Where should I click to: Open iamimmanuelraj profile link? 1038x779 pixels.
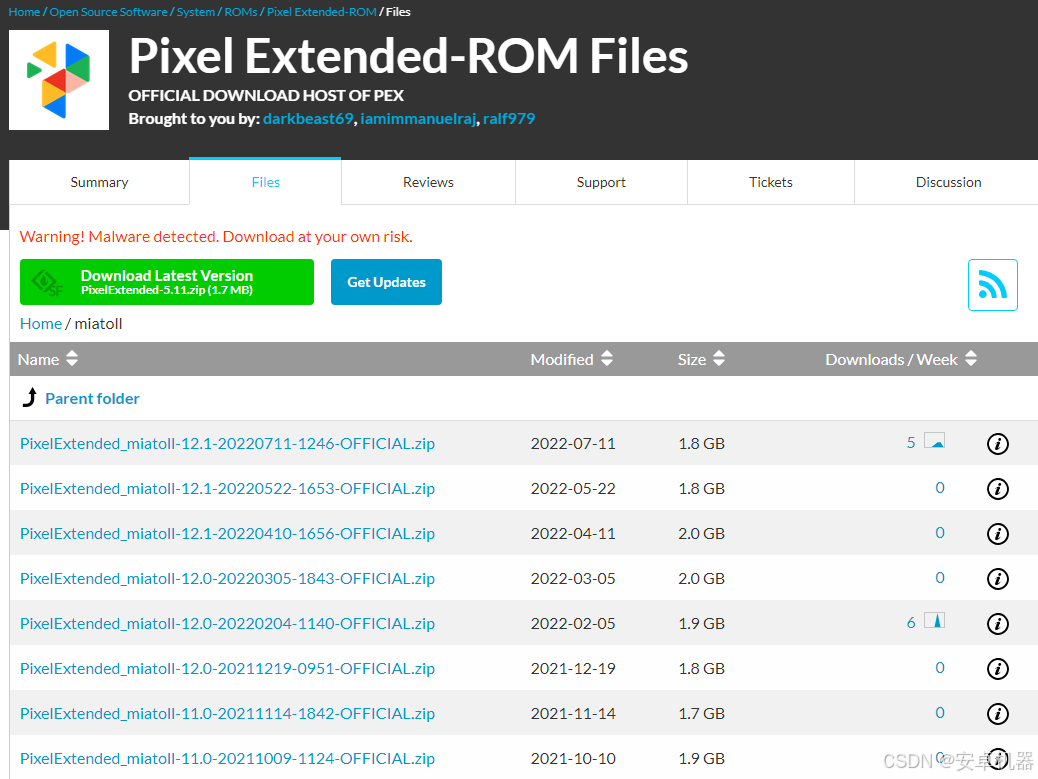click(418, 118)
